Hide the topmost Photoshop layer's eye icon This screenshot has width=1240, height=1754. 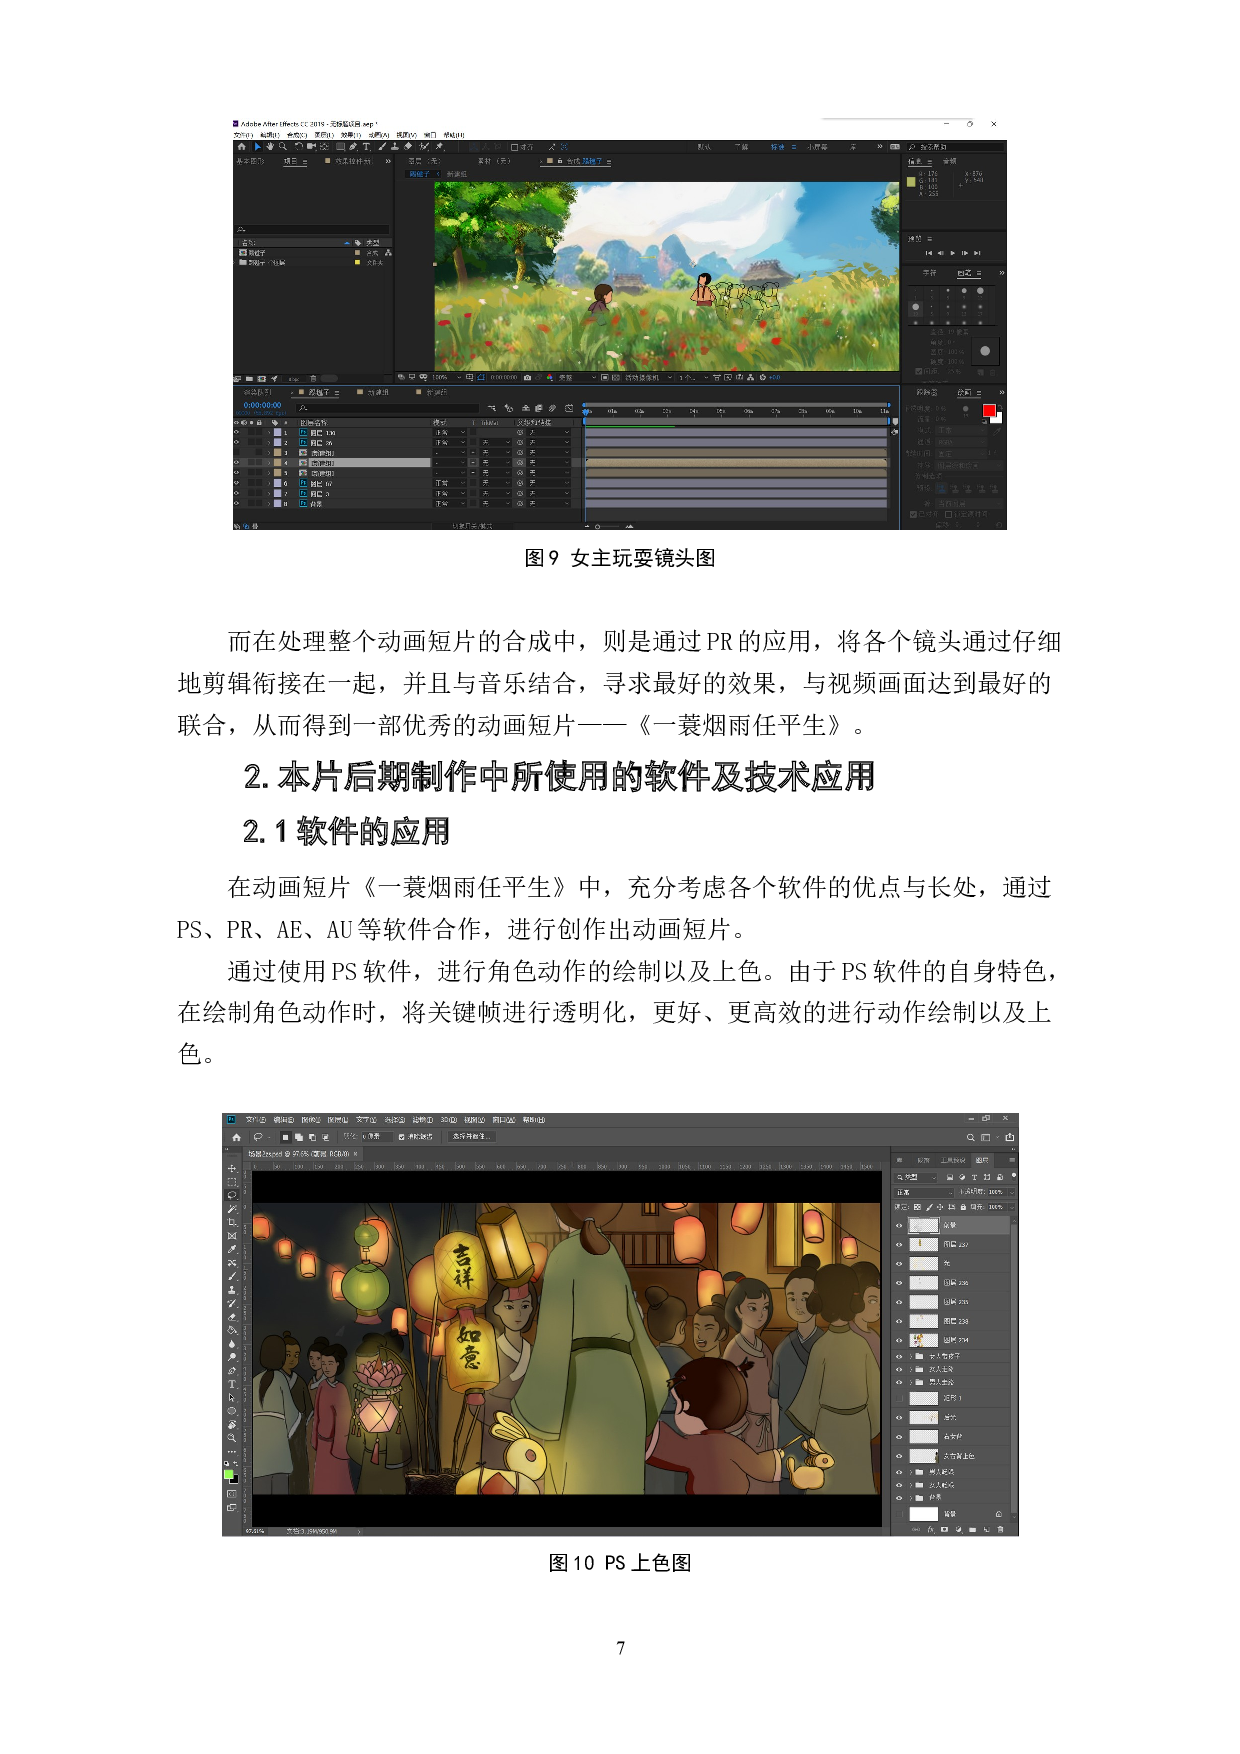pos(899,1225)
